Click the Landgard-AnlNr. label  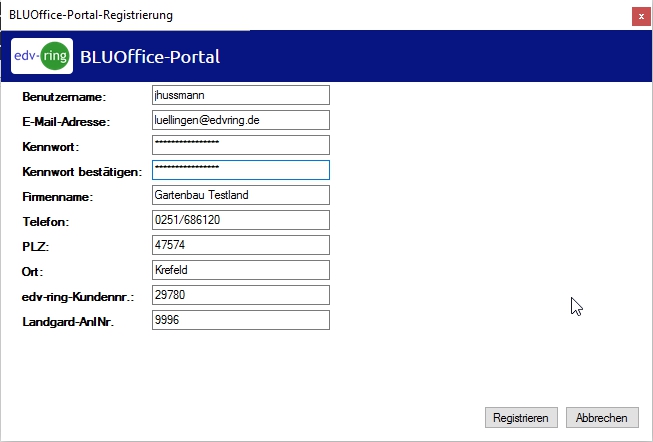click(x=68, y=322)
